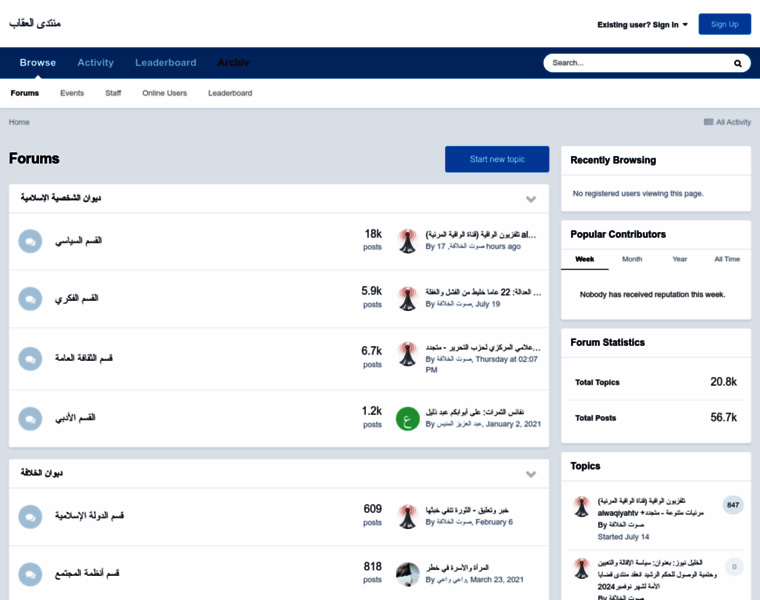Open the قسم الدولة الإسلامية forum link
The image size is (760, 600).
tap(89, 516)
